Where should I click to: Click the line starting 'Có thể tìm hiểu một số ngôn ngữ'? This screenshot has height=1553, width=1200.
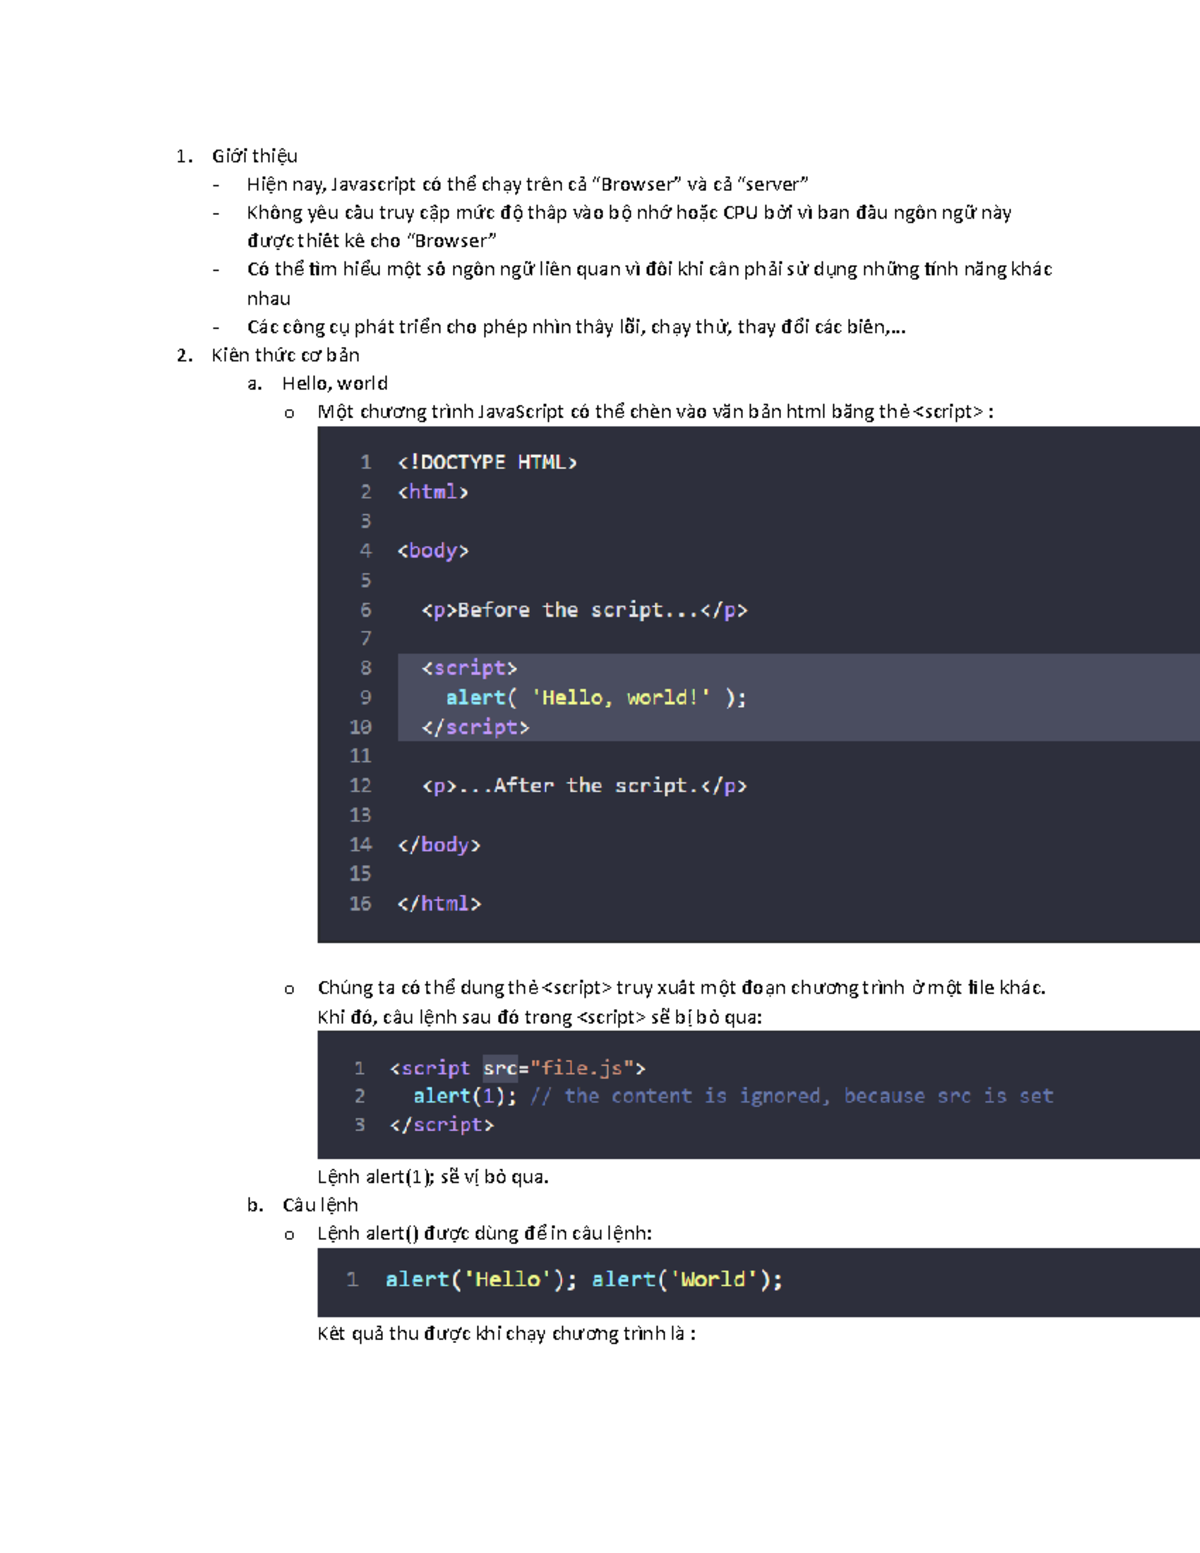(649, 269)
